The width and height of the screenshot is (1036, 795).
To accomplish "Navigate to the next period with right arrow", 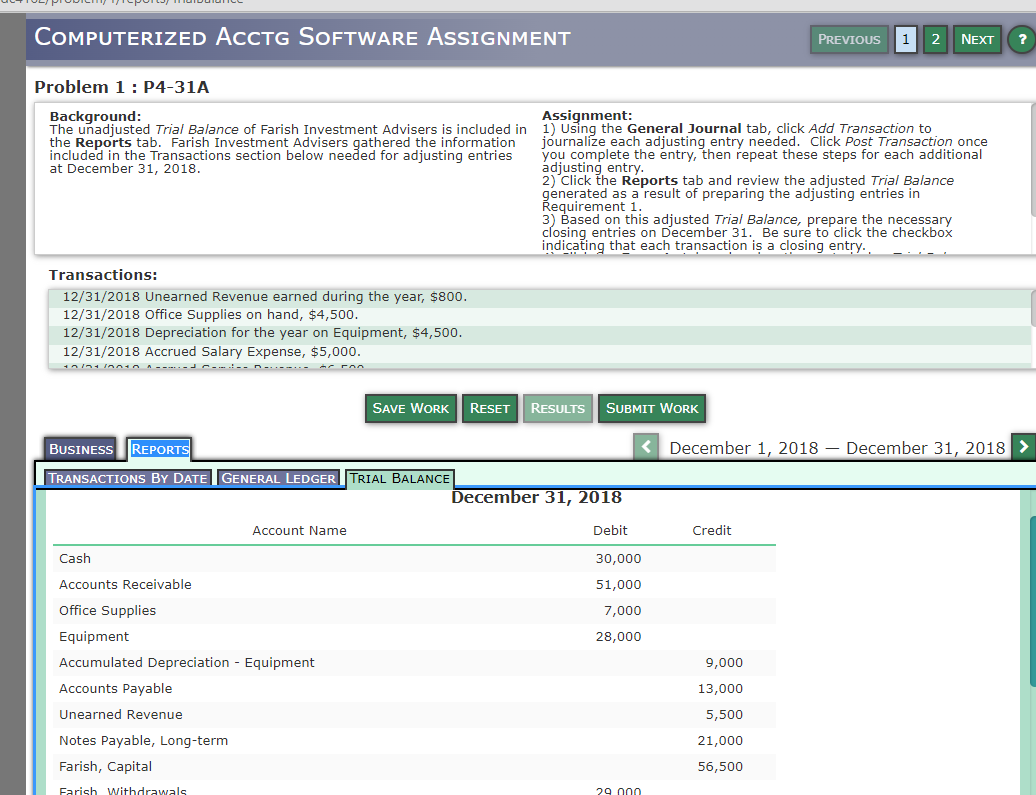I will (x=1025, y=447).
